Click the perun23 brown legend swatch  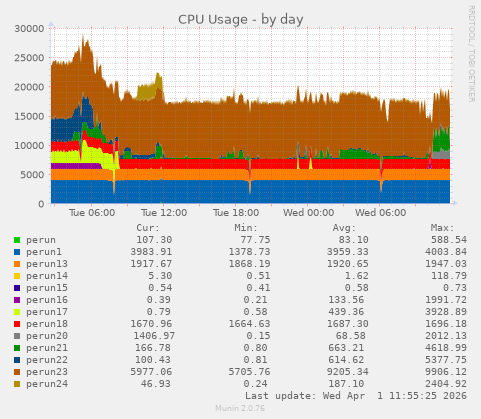pos(17,372)
